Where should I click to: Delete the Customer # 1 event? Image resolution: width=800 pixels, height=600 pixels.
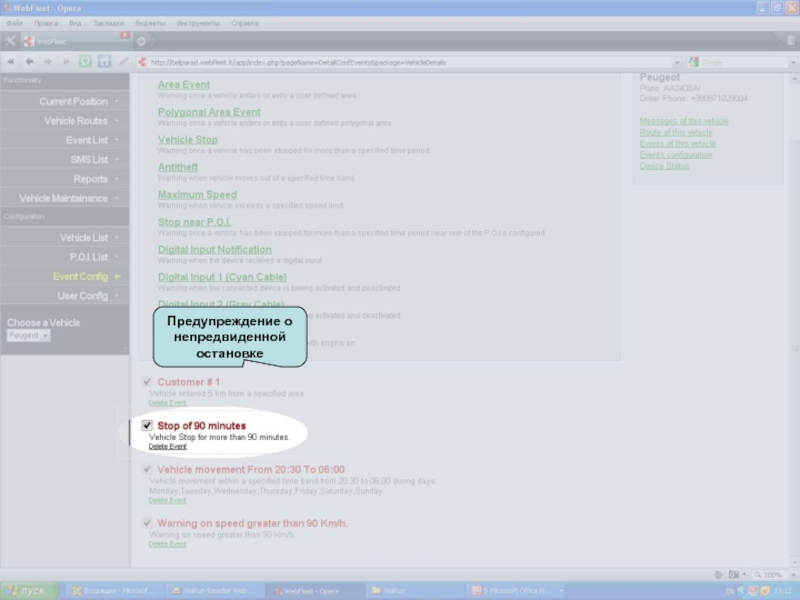coord(167,403)
